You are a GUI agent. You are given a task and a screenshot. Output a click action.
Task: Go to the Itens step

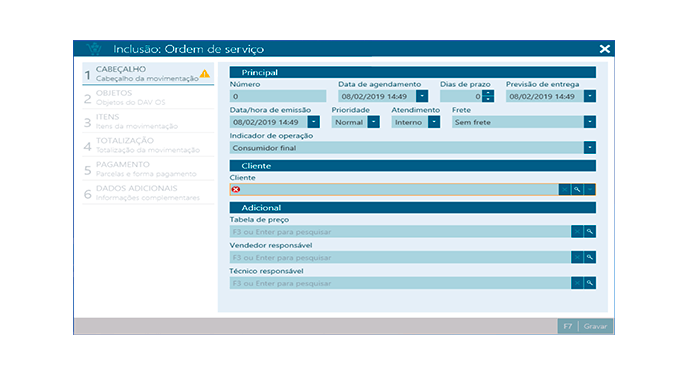[x=148, y=121]
